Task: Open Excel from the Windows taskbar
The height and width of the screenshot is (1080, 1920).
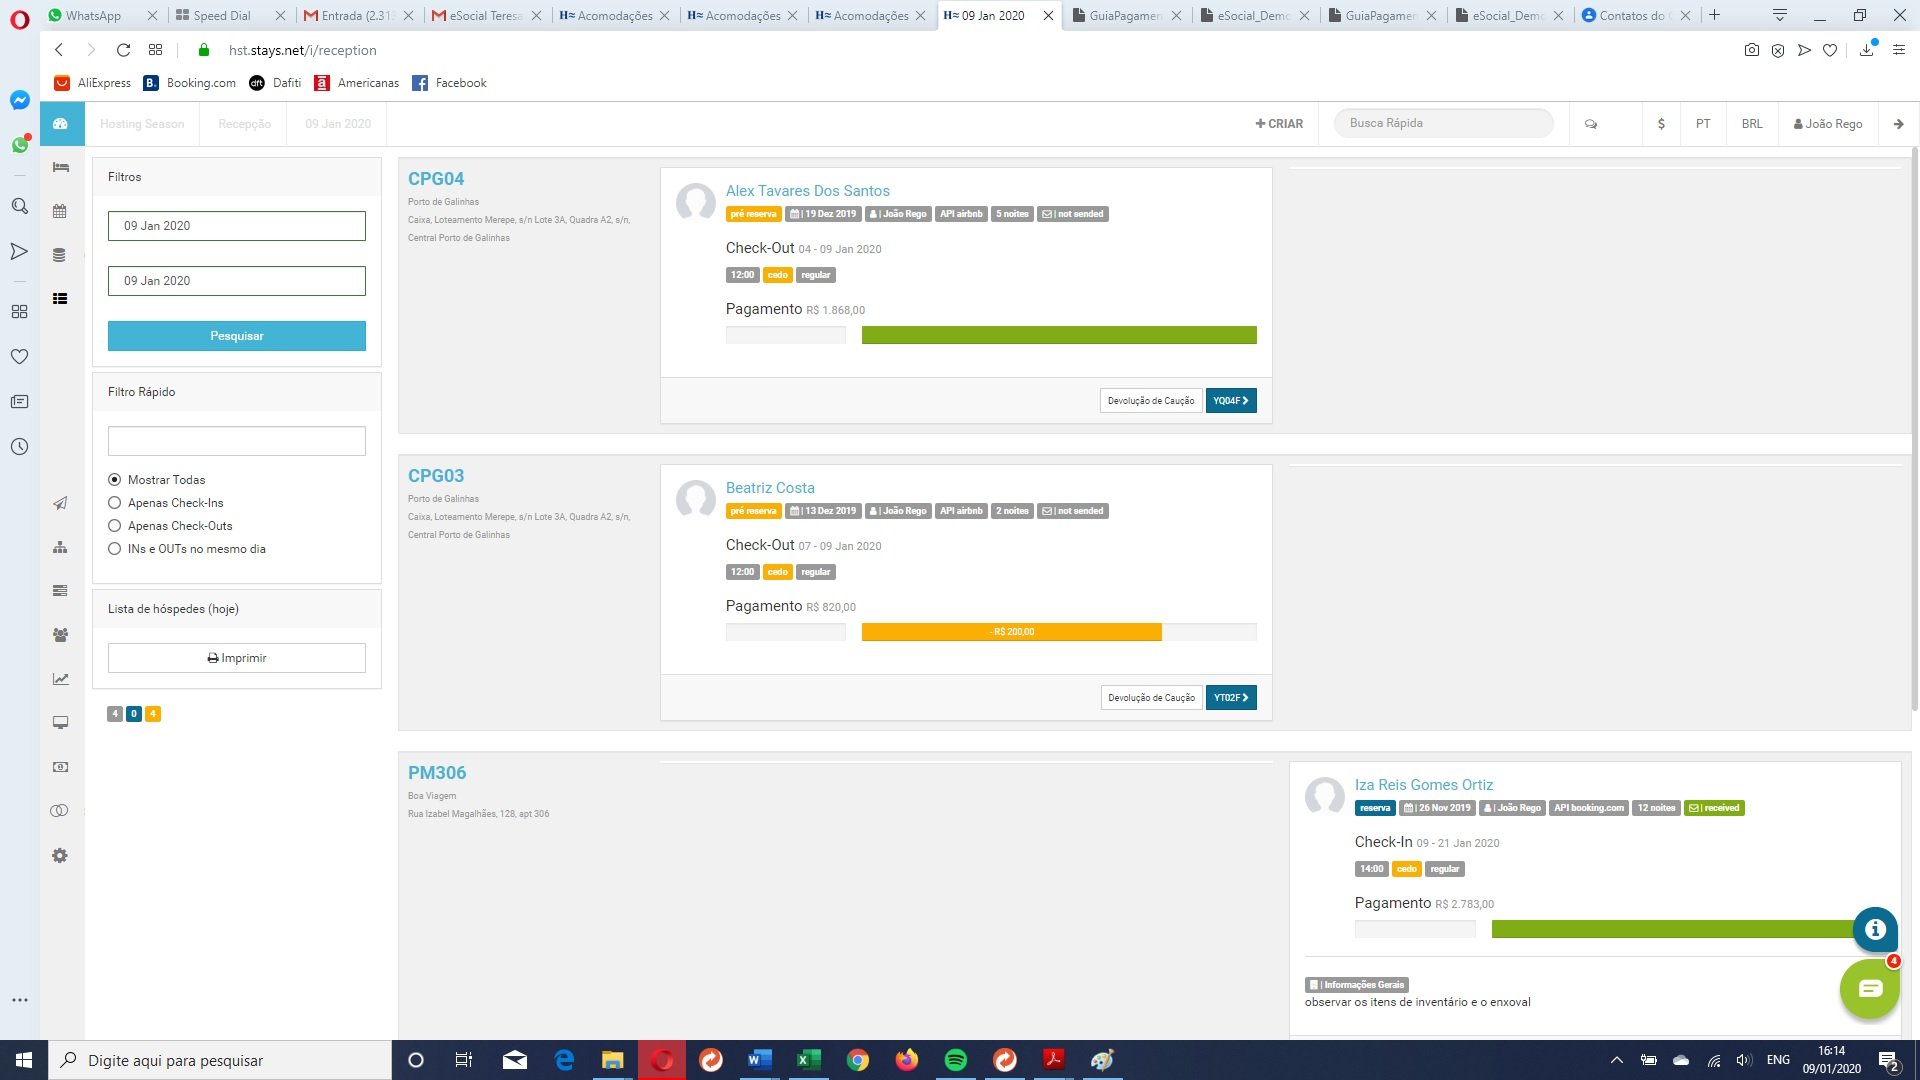Action: coord(808,1060)
